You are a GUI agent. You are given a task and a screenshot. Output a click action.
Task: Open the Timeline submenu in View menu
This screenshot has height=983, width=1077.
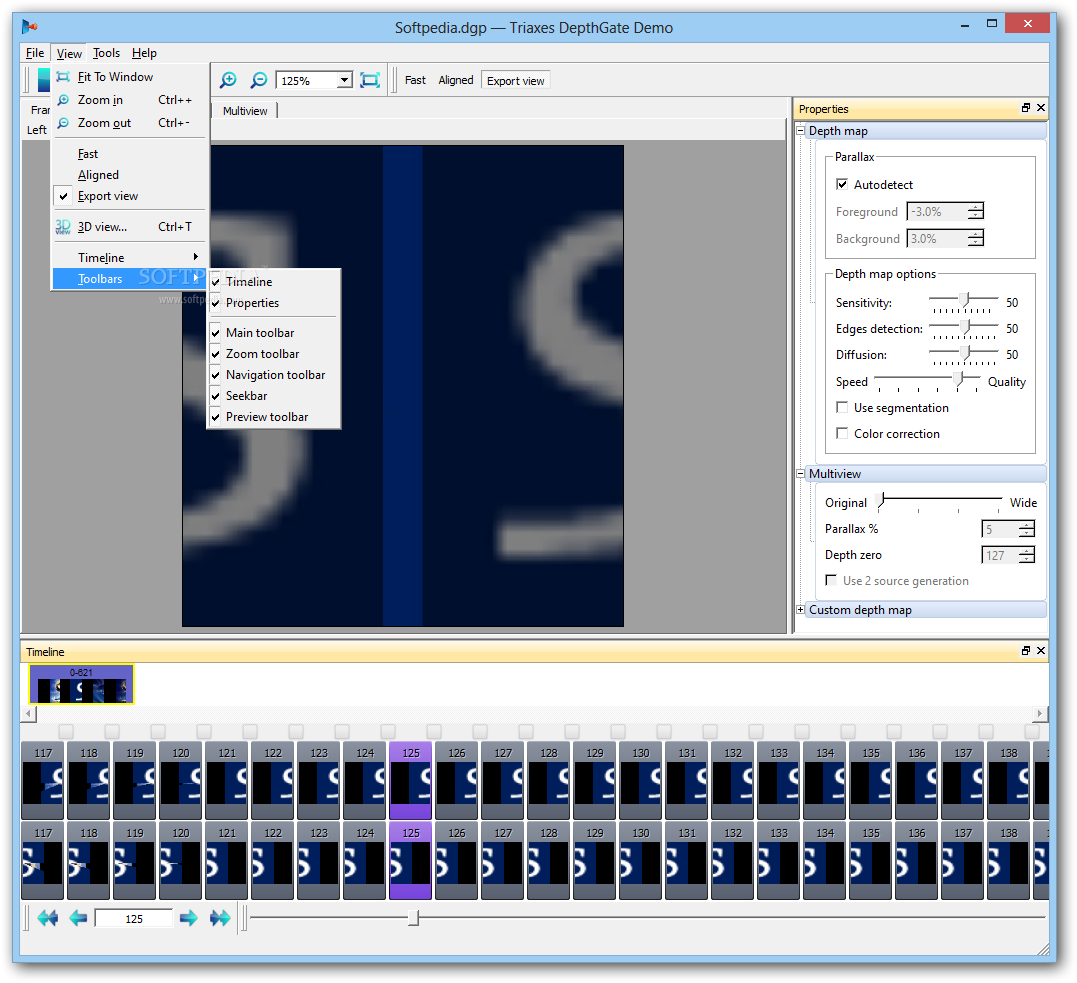[x=128, y=258]
